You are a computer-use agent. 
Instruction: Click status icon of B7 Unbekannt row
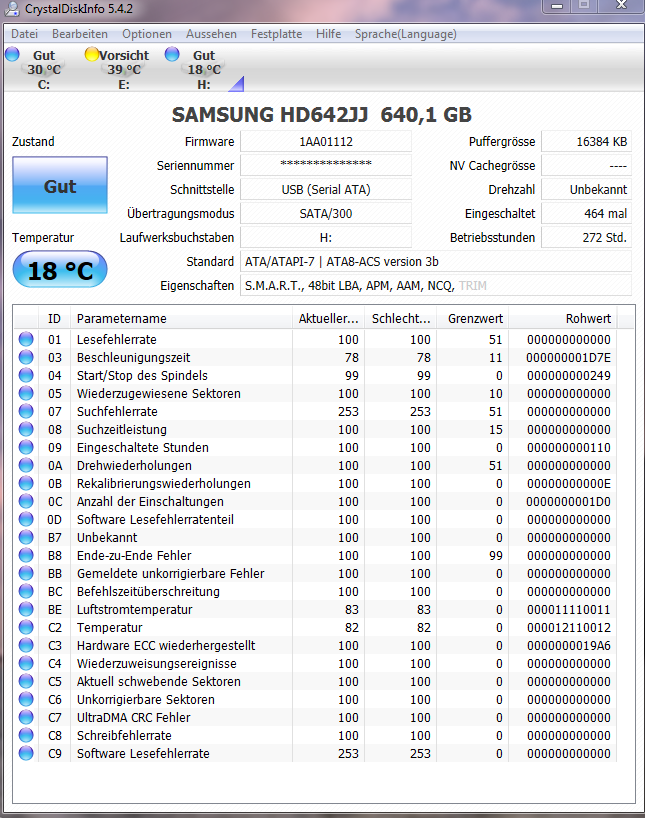(26, 537)
